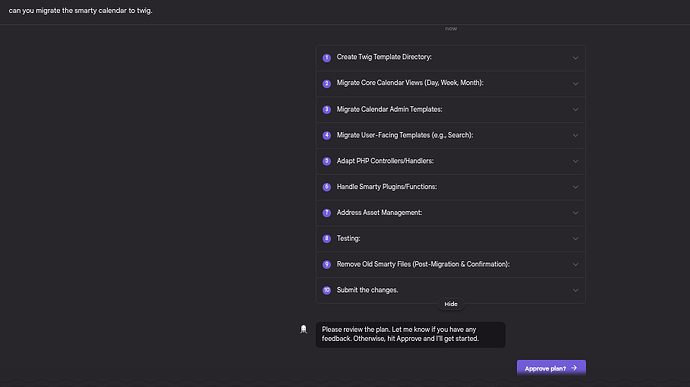Screen dimensions: 690x387
Task: Click the assistant avatar icon beside message
Action: tap(304, 329)
